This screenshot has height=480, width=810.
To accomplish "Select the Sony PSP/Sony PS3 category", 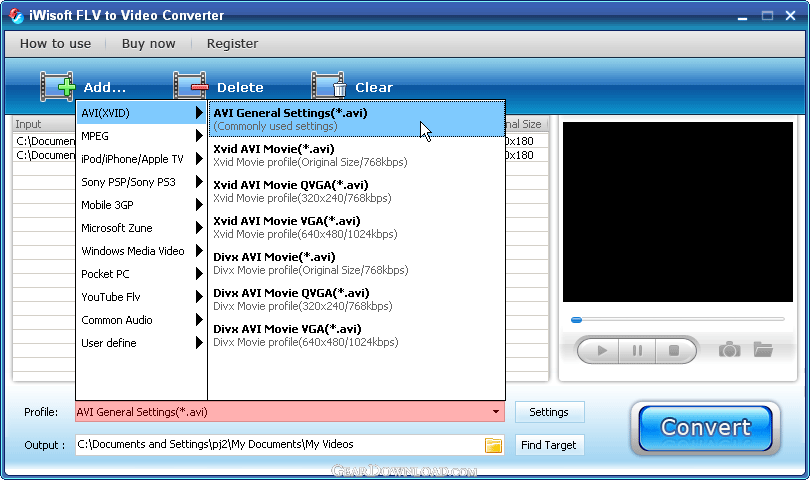I will tap(142, 182).
